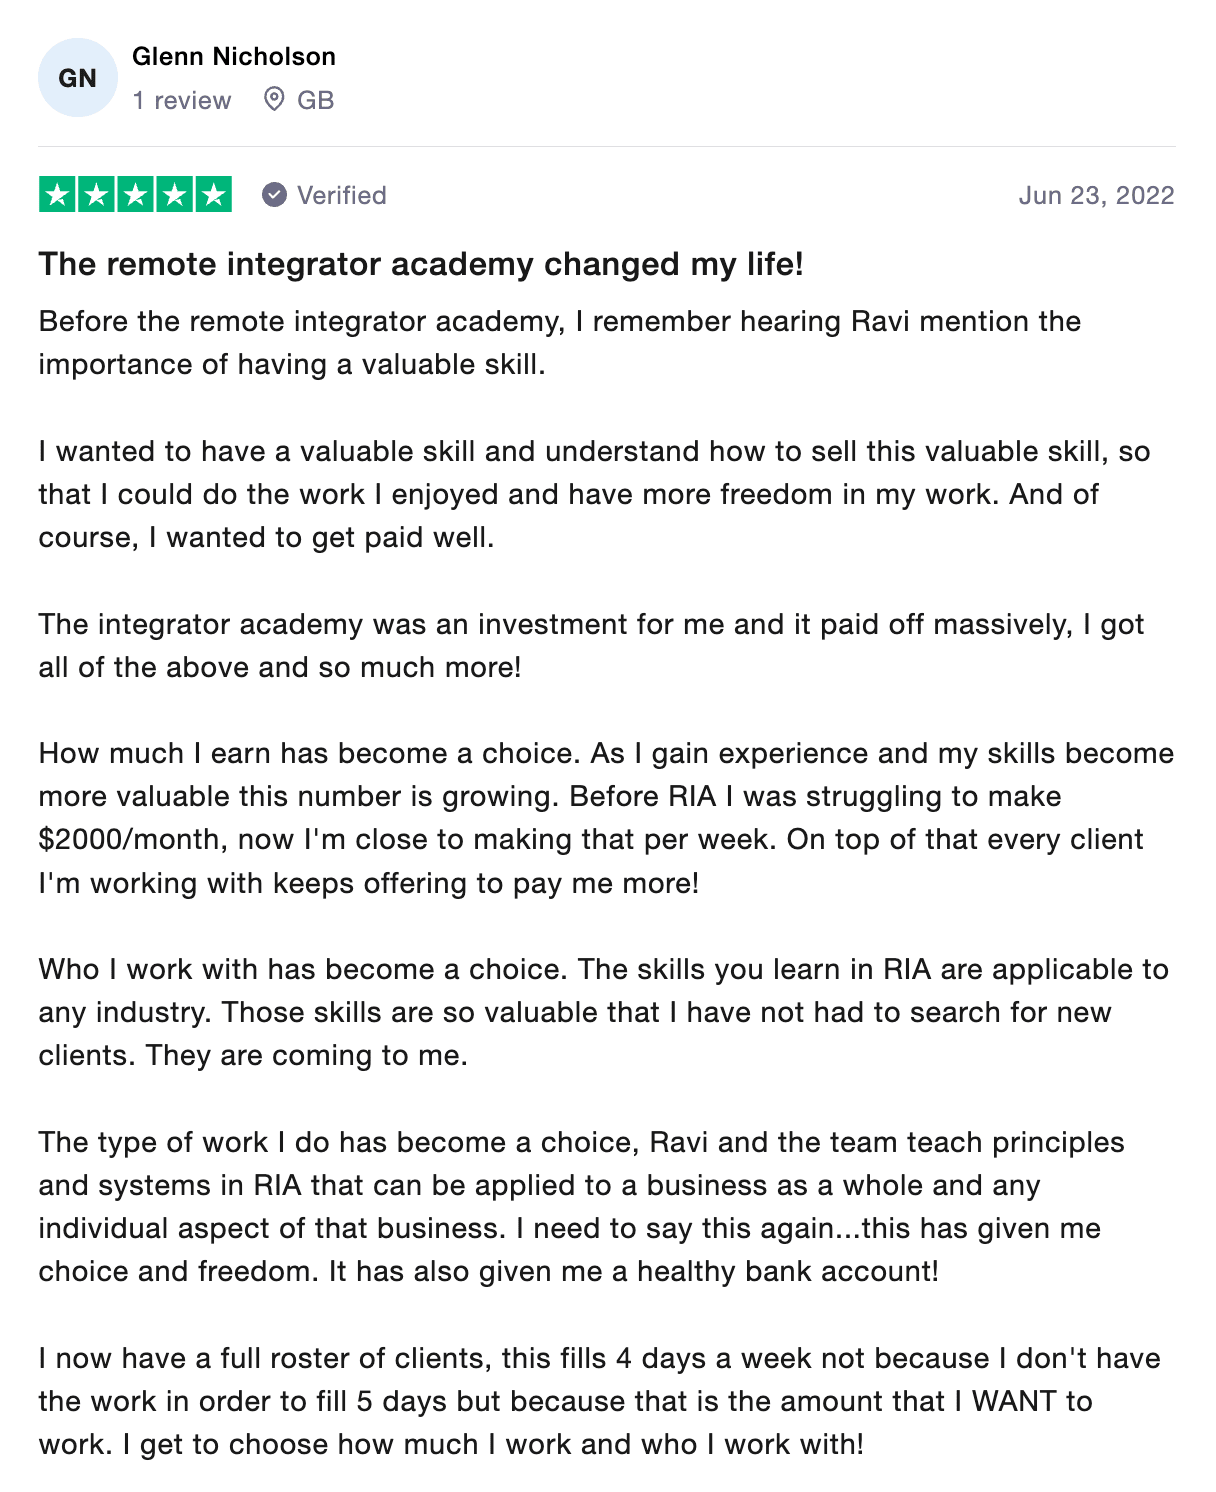Click the second green rating star
Viewport: 1216px width, 1492px height.
pyautogui.click(x=97, y=194)
